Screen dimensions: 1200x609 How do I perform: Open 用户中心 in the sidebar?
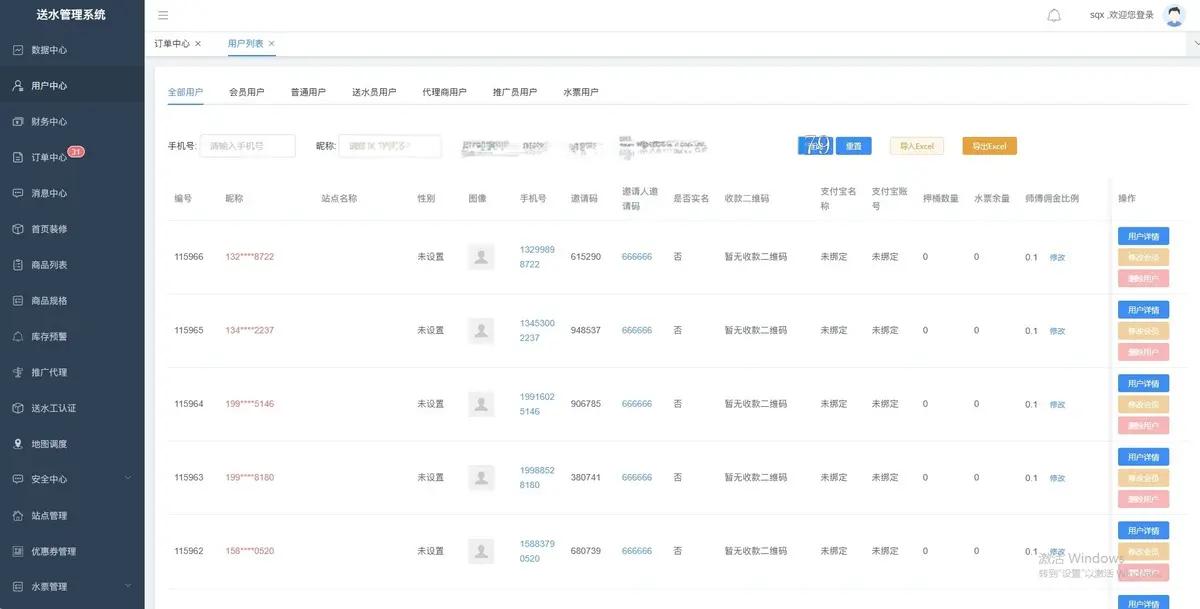(72, 86)
